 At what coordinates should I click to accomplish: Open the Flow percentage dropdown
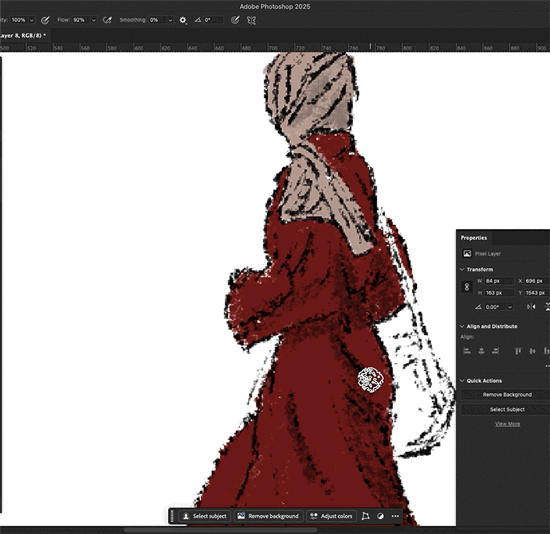pyautogui.click(x=94, y=20)
